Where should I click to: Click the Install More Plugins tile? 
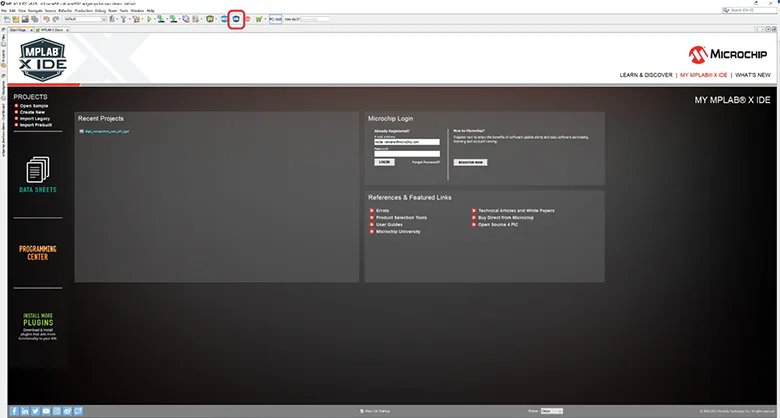coord(38,326)
